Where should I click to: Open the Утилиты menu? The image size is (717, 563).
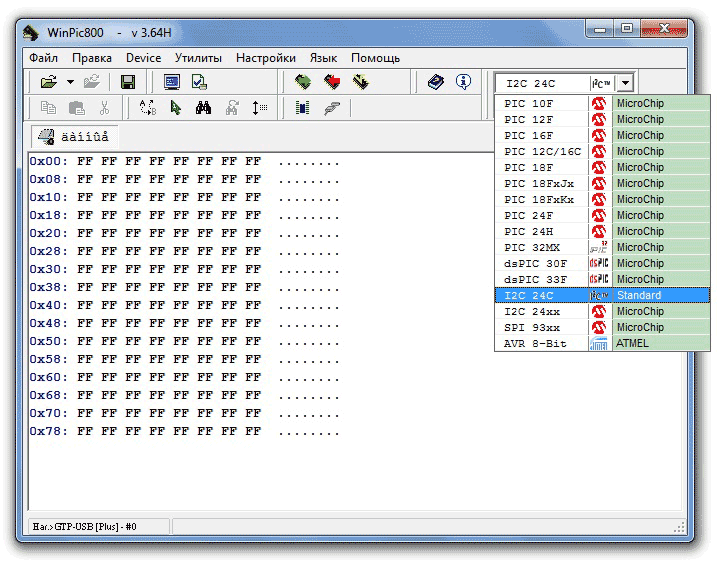(x=198, y=58)
